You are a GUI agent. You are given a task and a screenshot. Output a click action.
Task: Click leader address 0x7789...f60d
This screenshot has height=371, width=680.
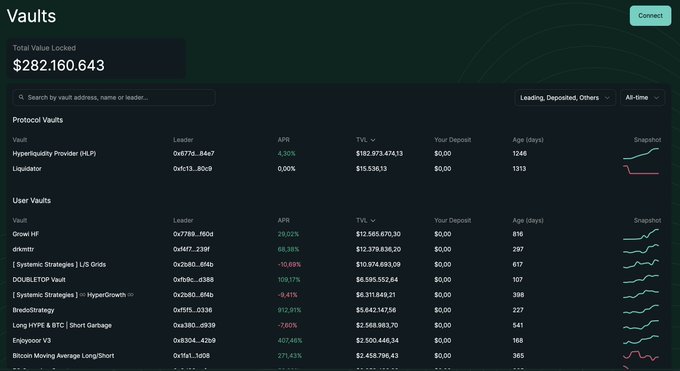click(193, 234)
